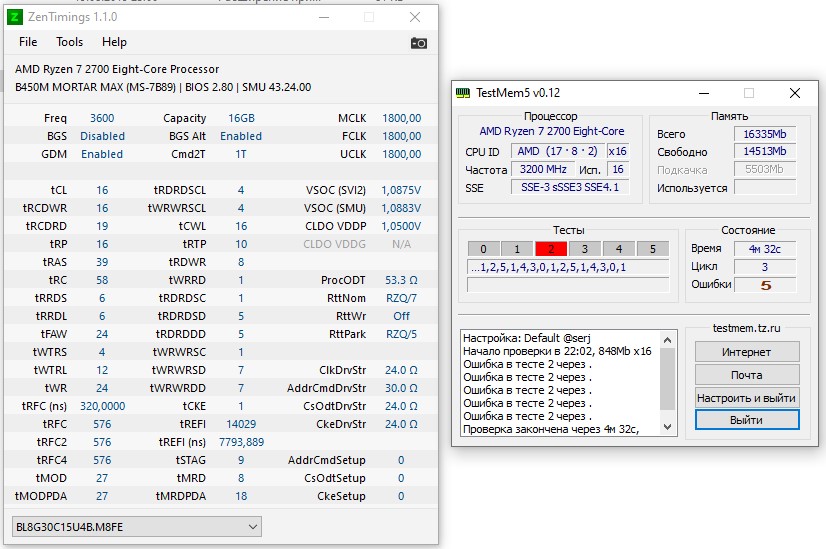The image size is (826, 549).
Task: Click the CLDO VDDP value 1,0500V
Action: click(401, 226)
